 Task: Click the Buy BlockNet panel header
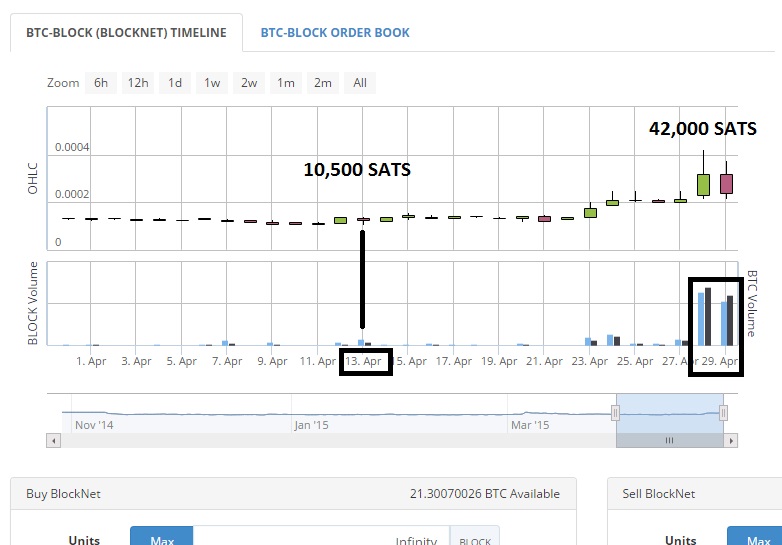pyautogui.click(x=293, y=494)
